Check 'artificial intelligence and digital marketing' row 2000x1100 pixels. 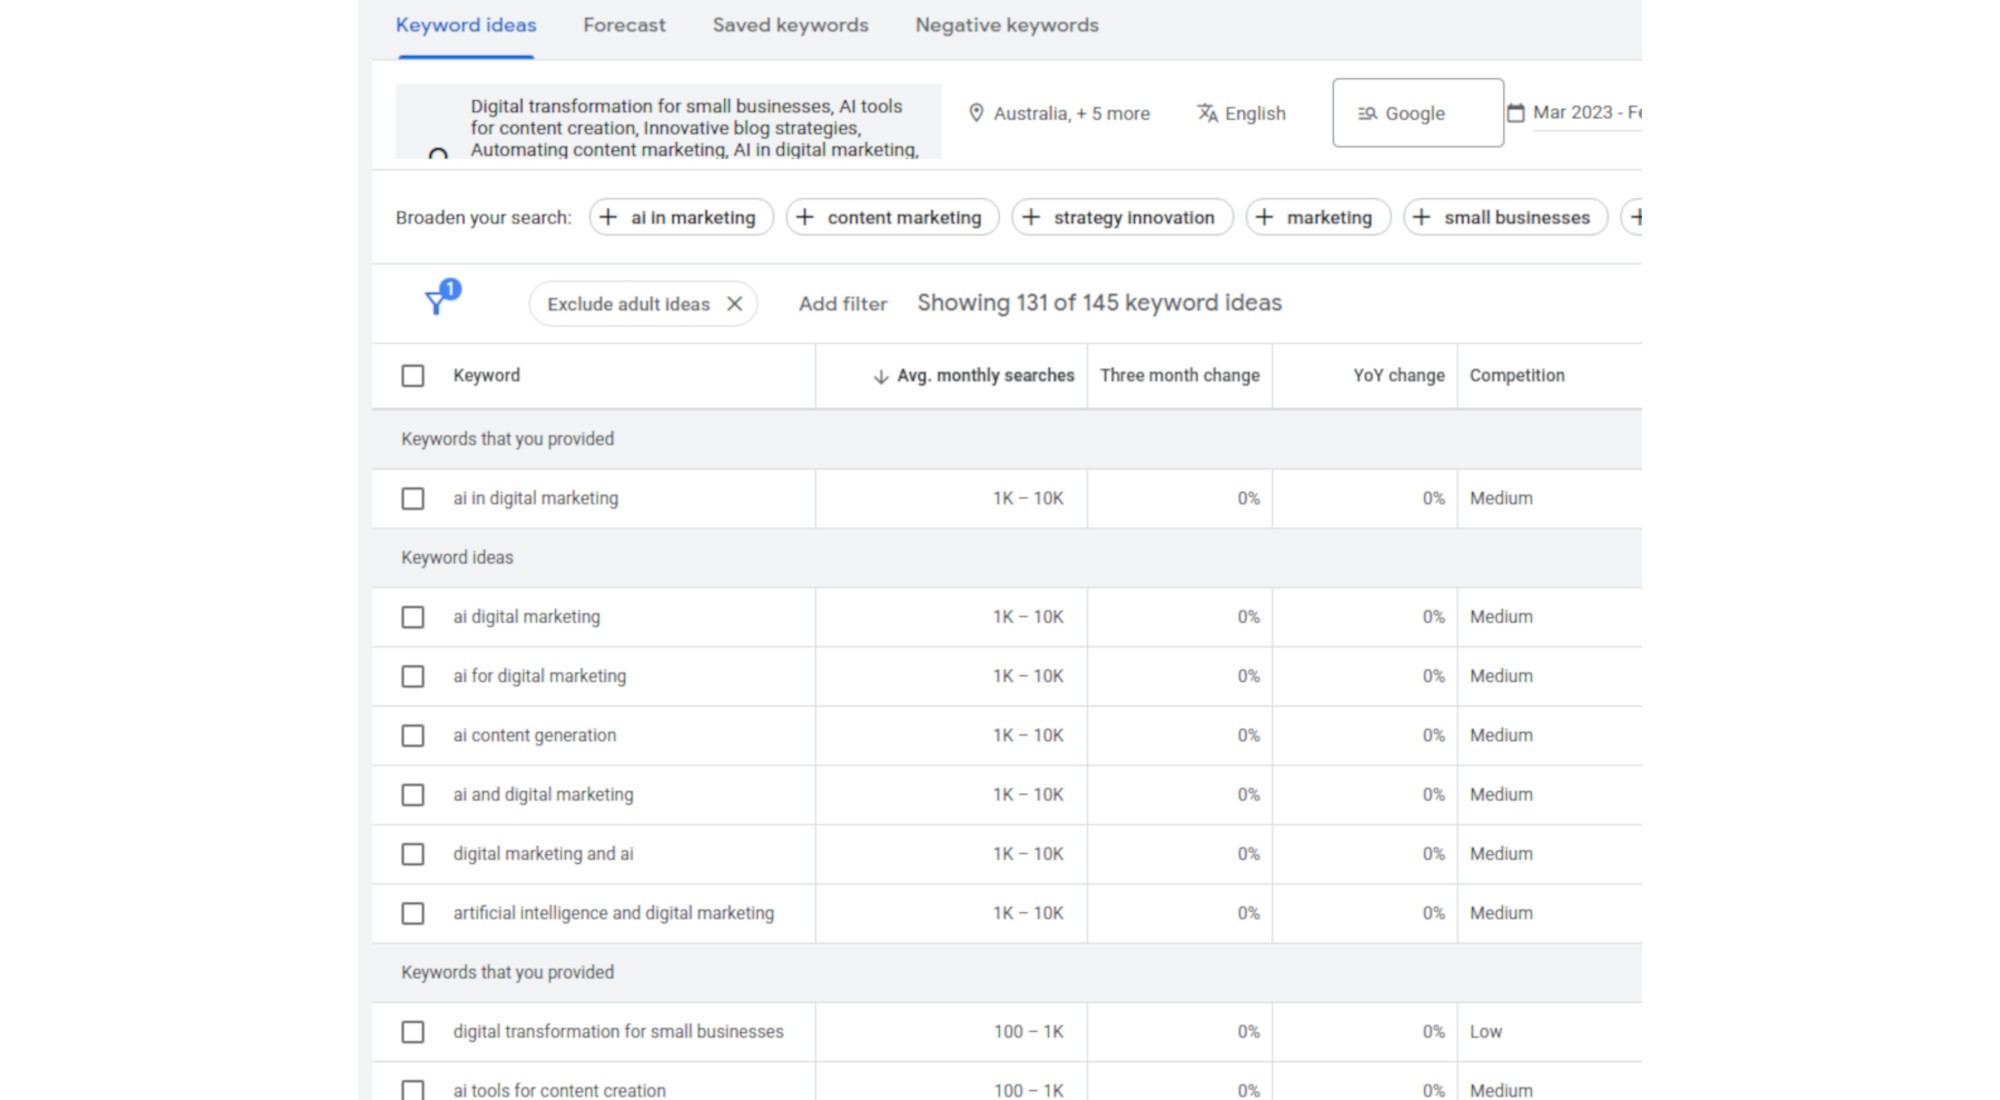tap(413, 914)
